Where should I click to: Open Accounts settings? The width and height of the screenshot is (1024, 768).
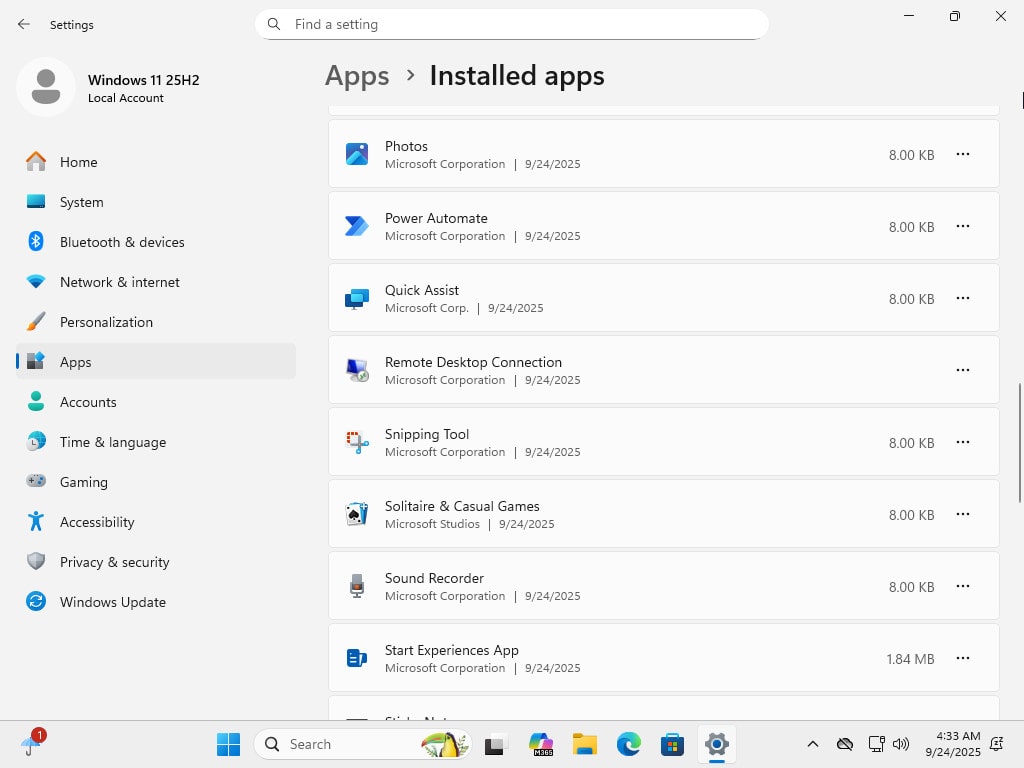coord(155,402)
